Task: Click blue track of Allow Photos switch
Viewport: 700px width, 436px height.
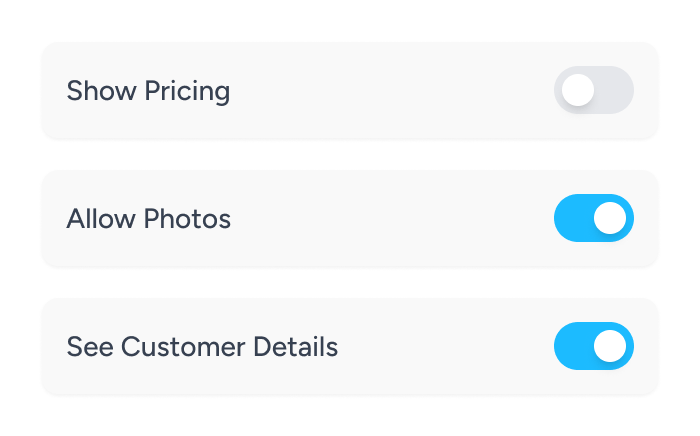Action: tap(573, 218)
